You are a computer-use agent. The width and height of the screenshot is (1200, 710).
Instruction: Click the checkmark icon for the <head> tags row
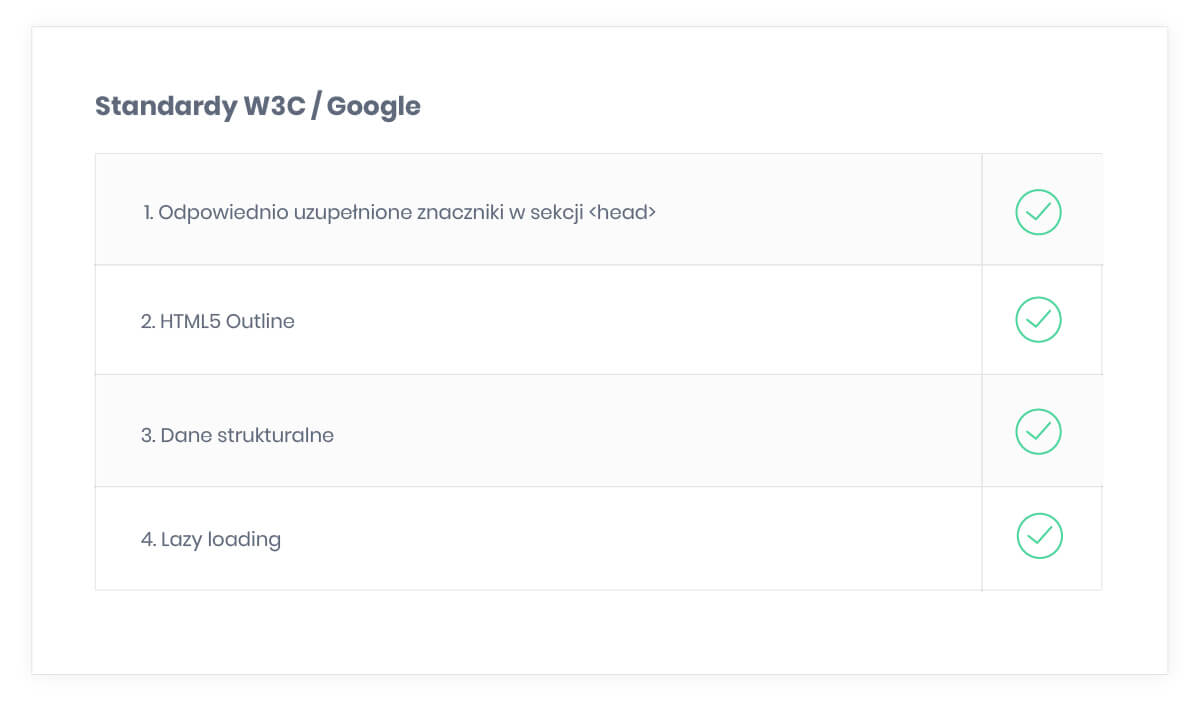coord(1038,212)
